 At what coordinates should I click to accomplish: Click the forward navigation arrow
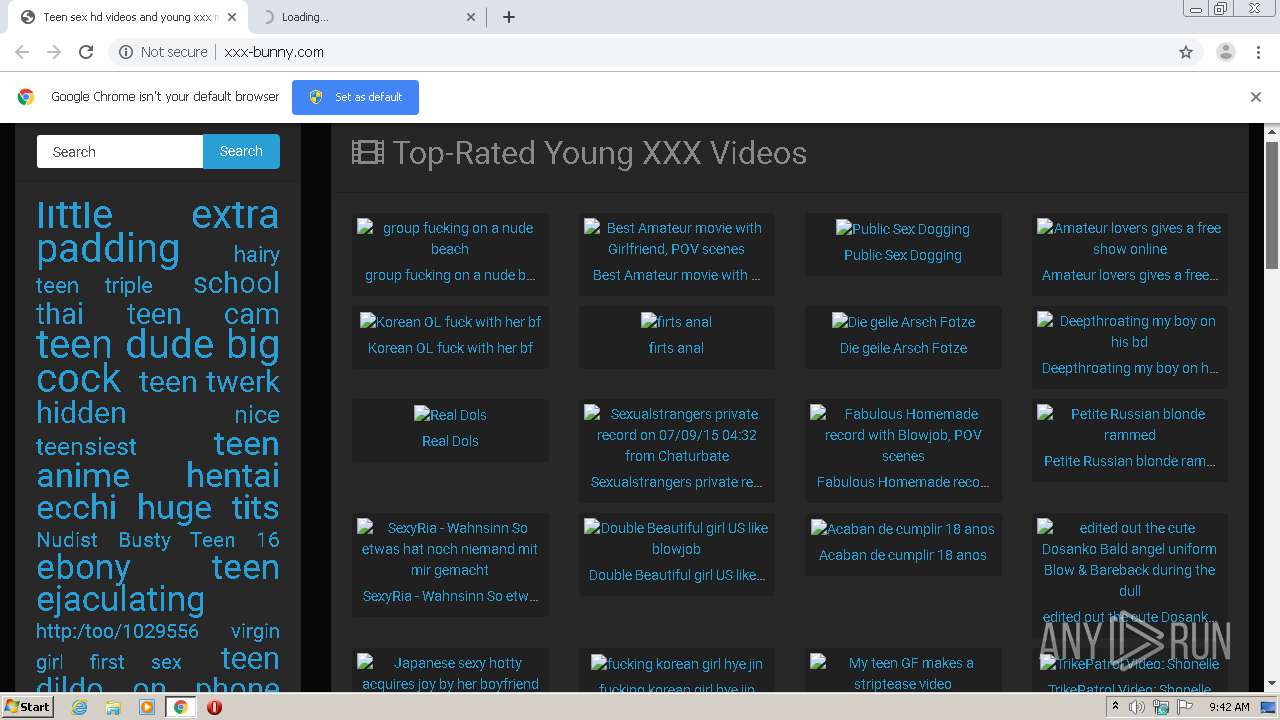(54, 52)
